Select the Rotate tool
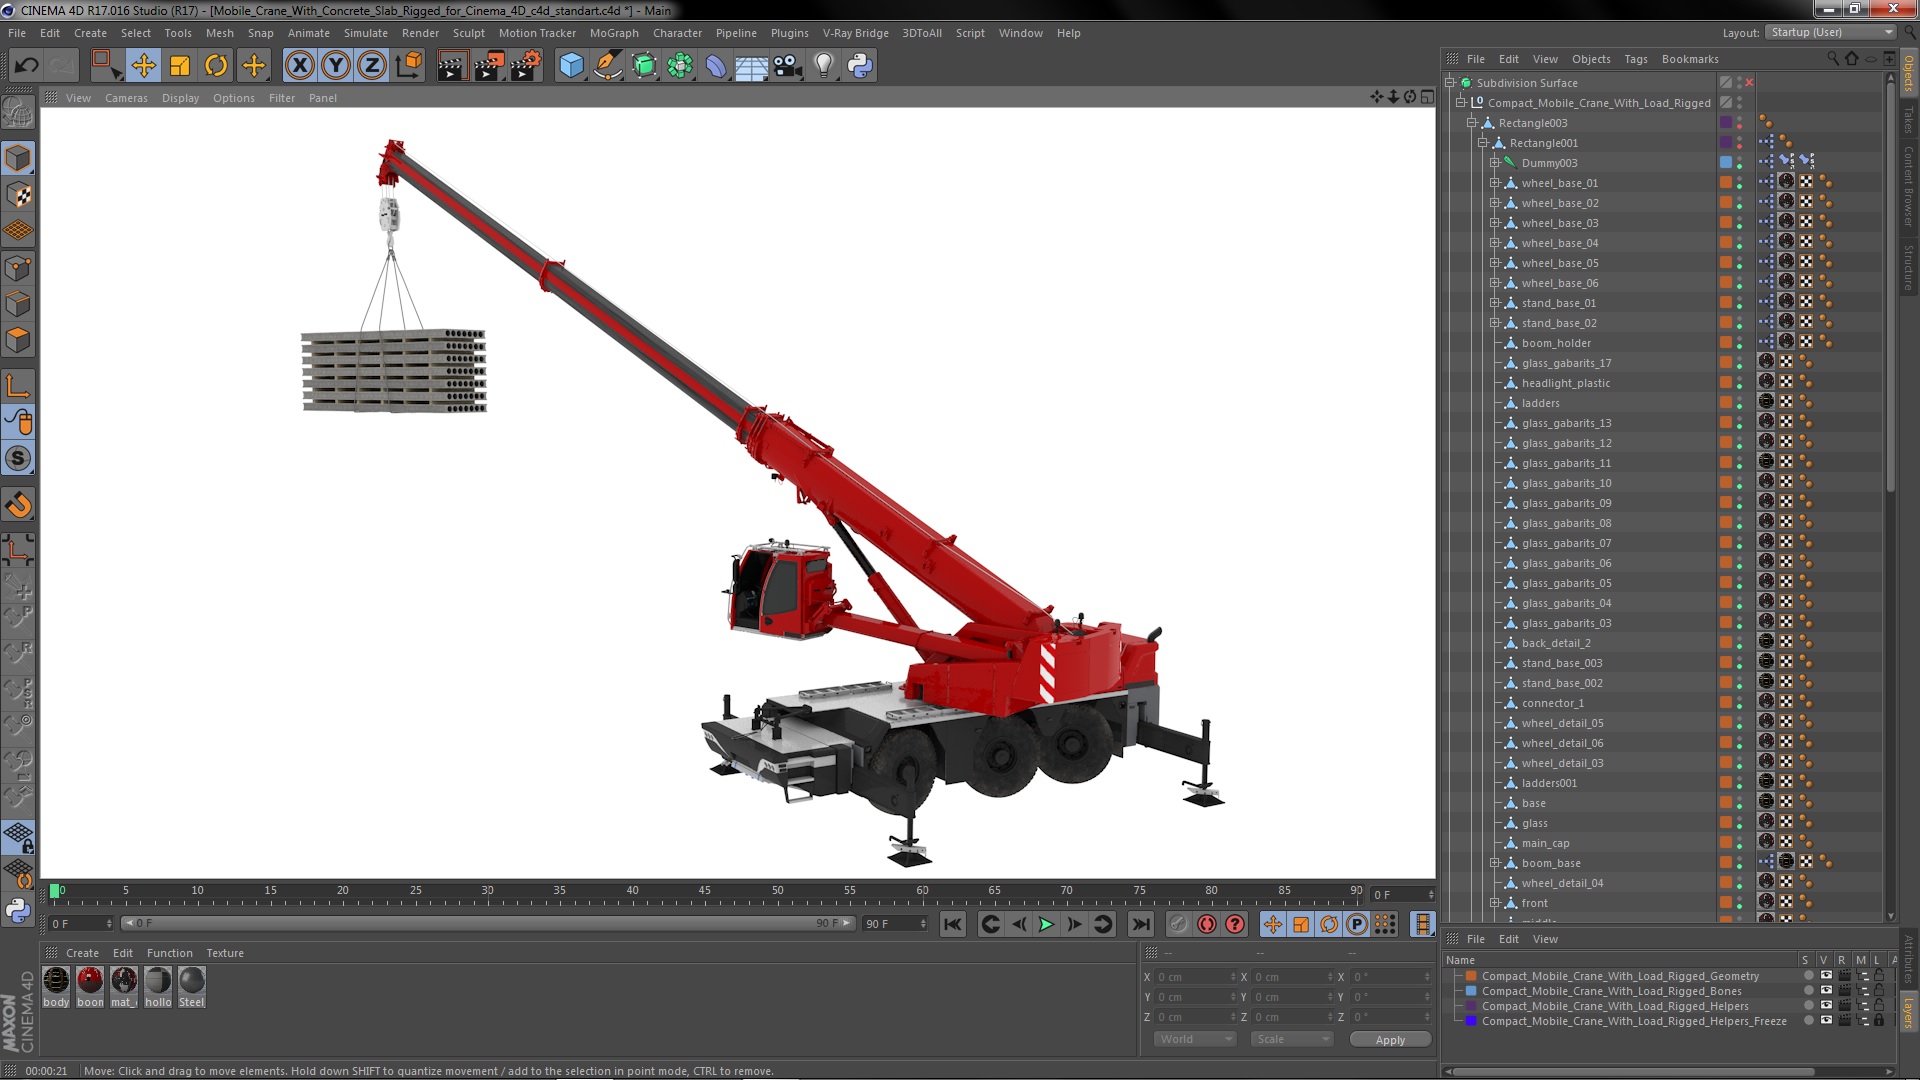The width and height of the screenshot is (1920, 1080). coord(216,66)
